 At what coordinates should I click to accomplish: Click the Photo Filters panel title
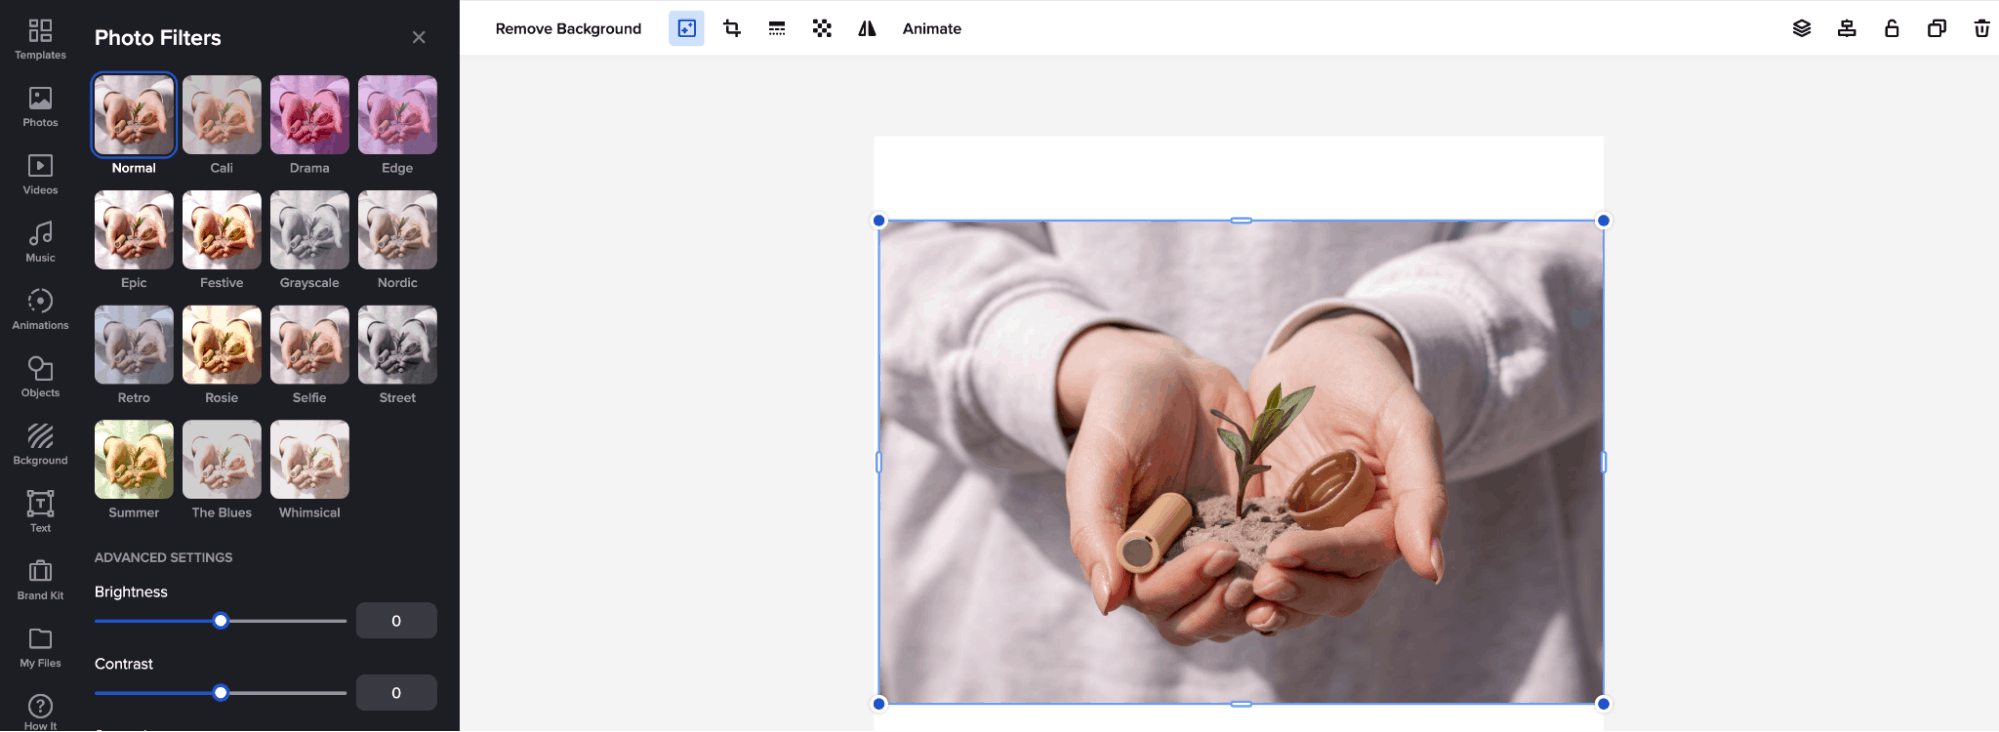(158, 38)
